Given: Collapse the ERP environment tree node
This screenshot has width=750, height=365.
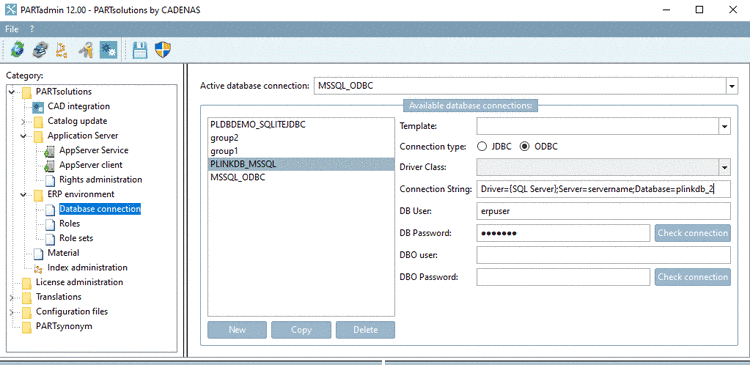Looking at the screenshot, I should (x=23, y=195).
